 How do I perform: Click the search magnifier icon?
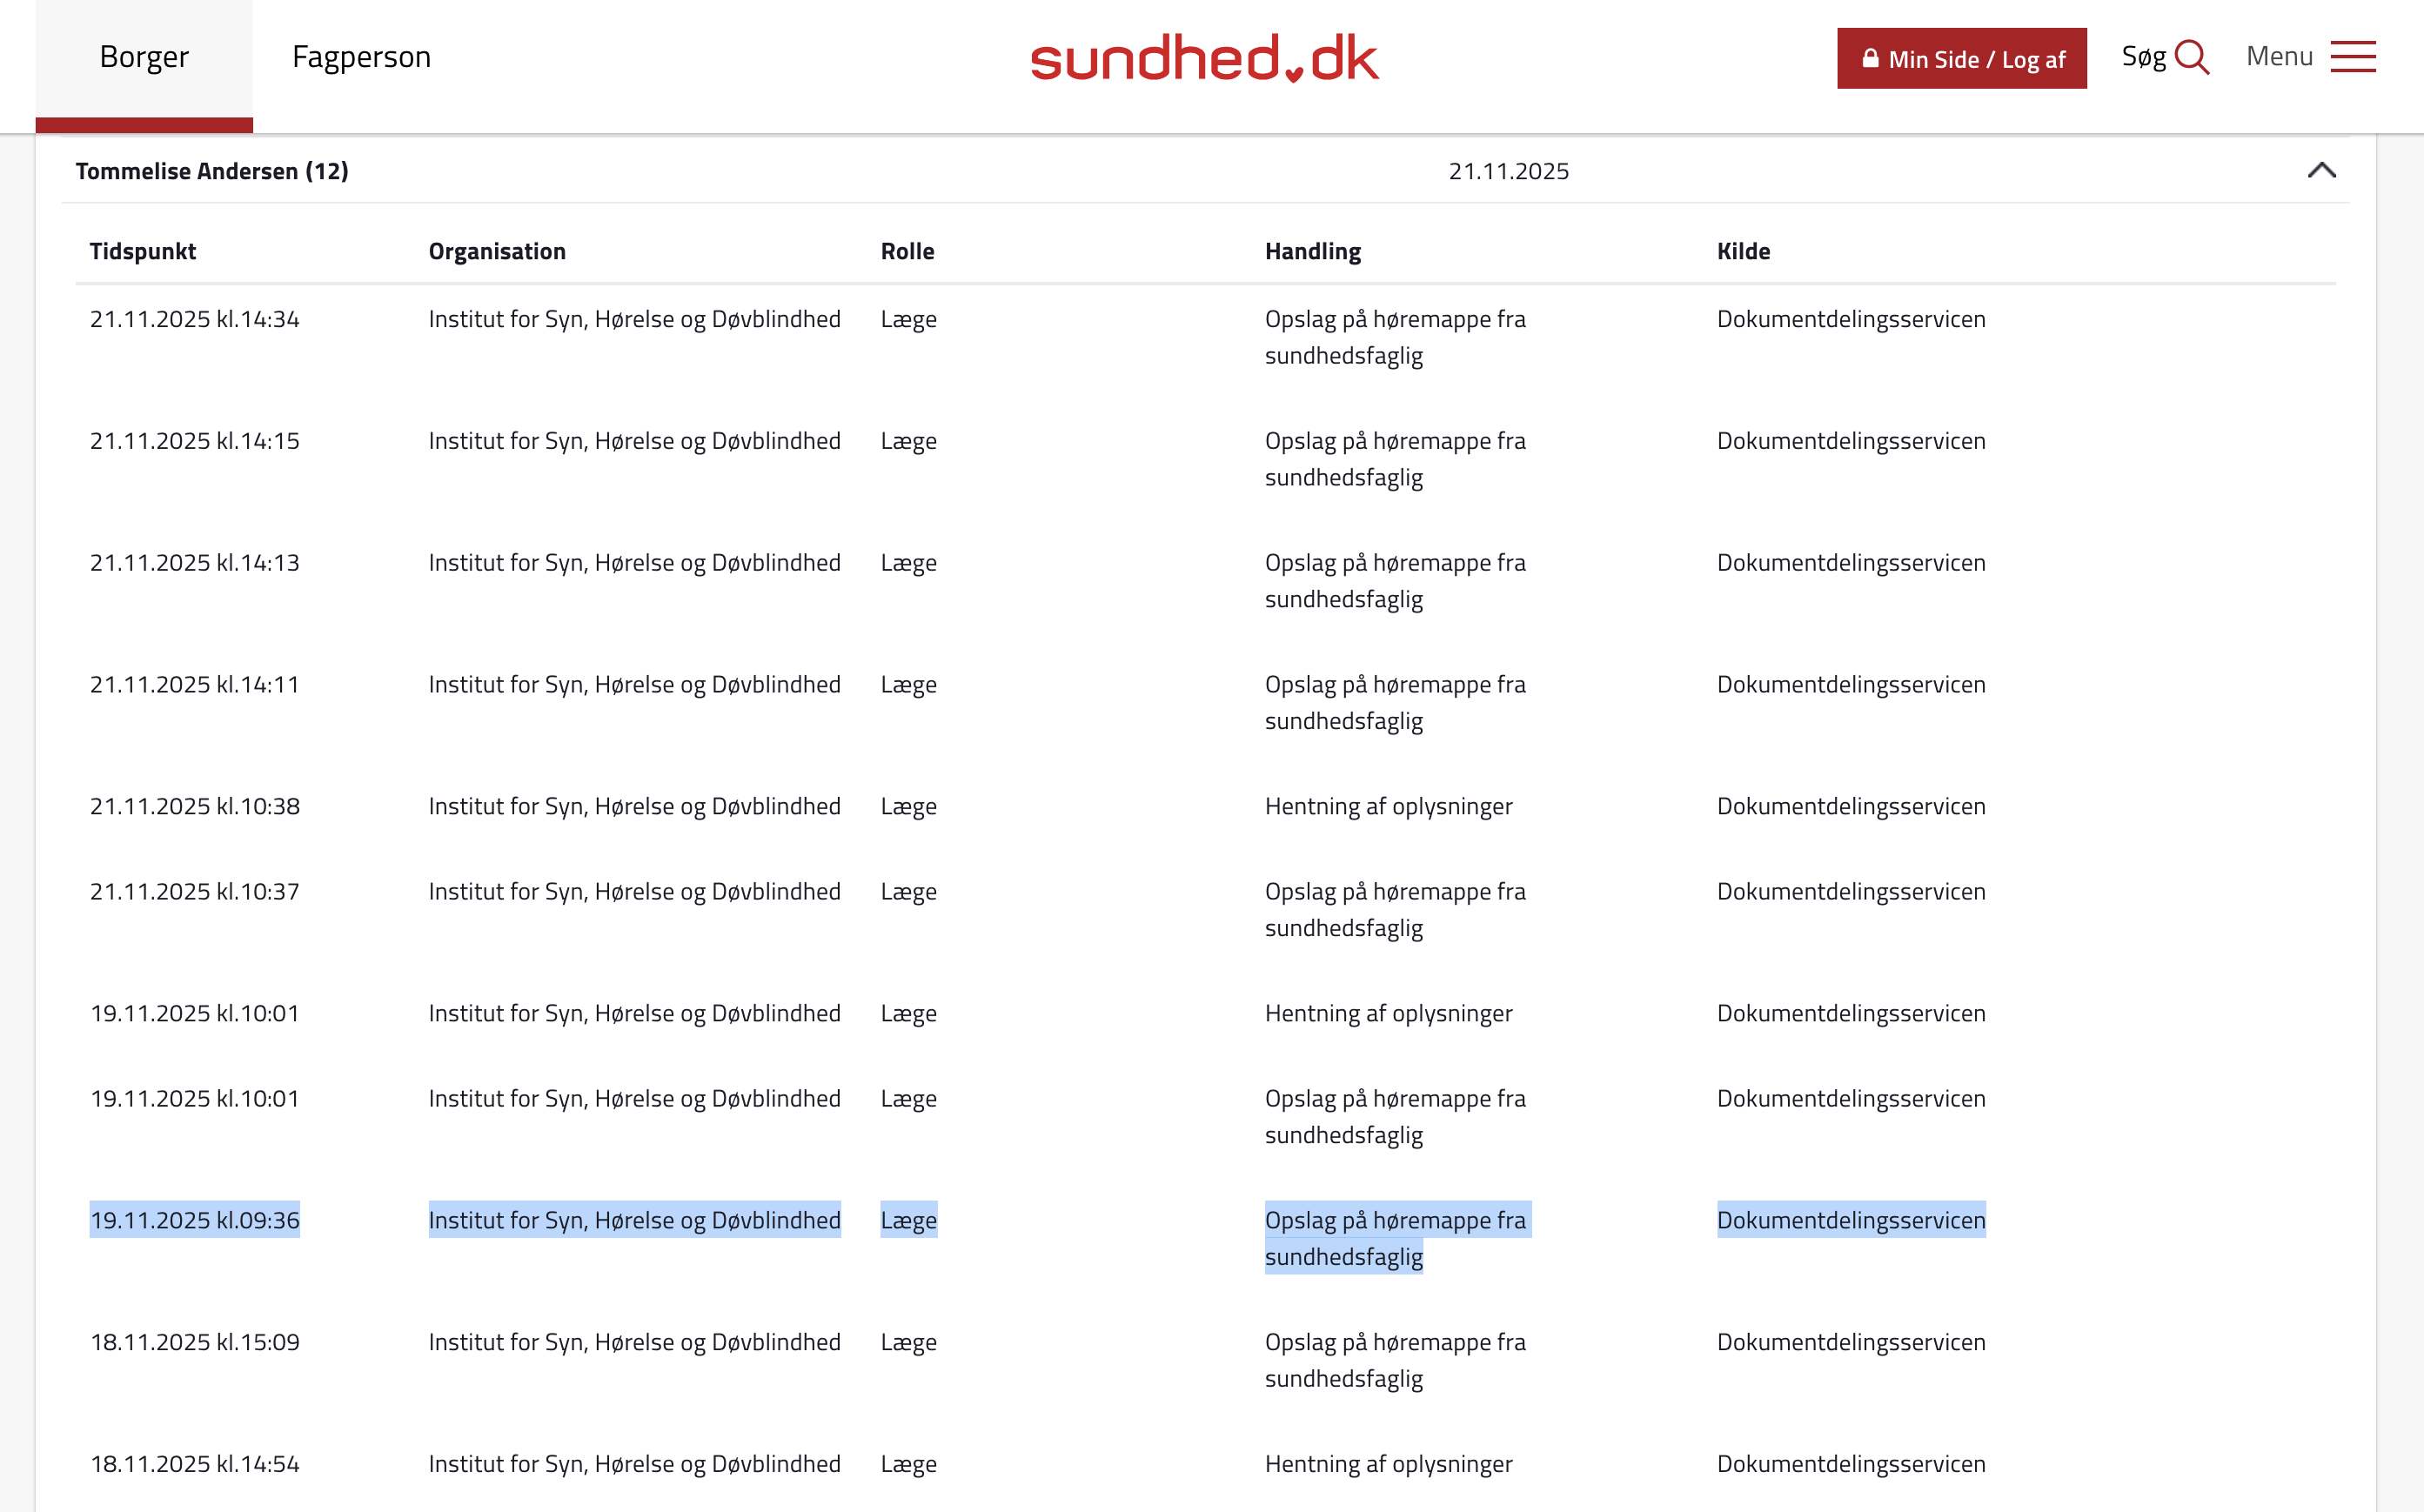click(x=2191, y=57)
